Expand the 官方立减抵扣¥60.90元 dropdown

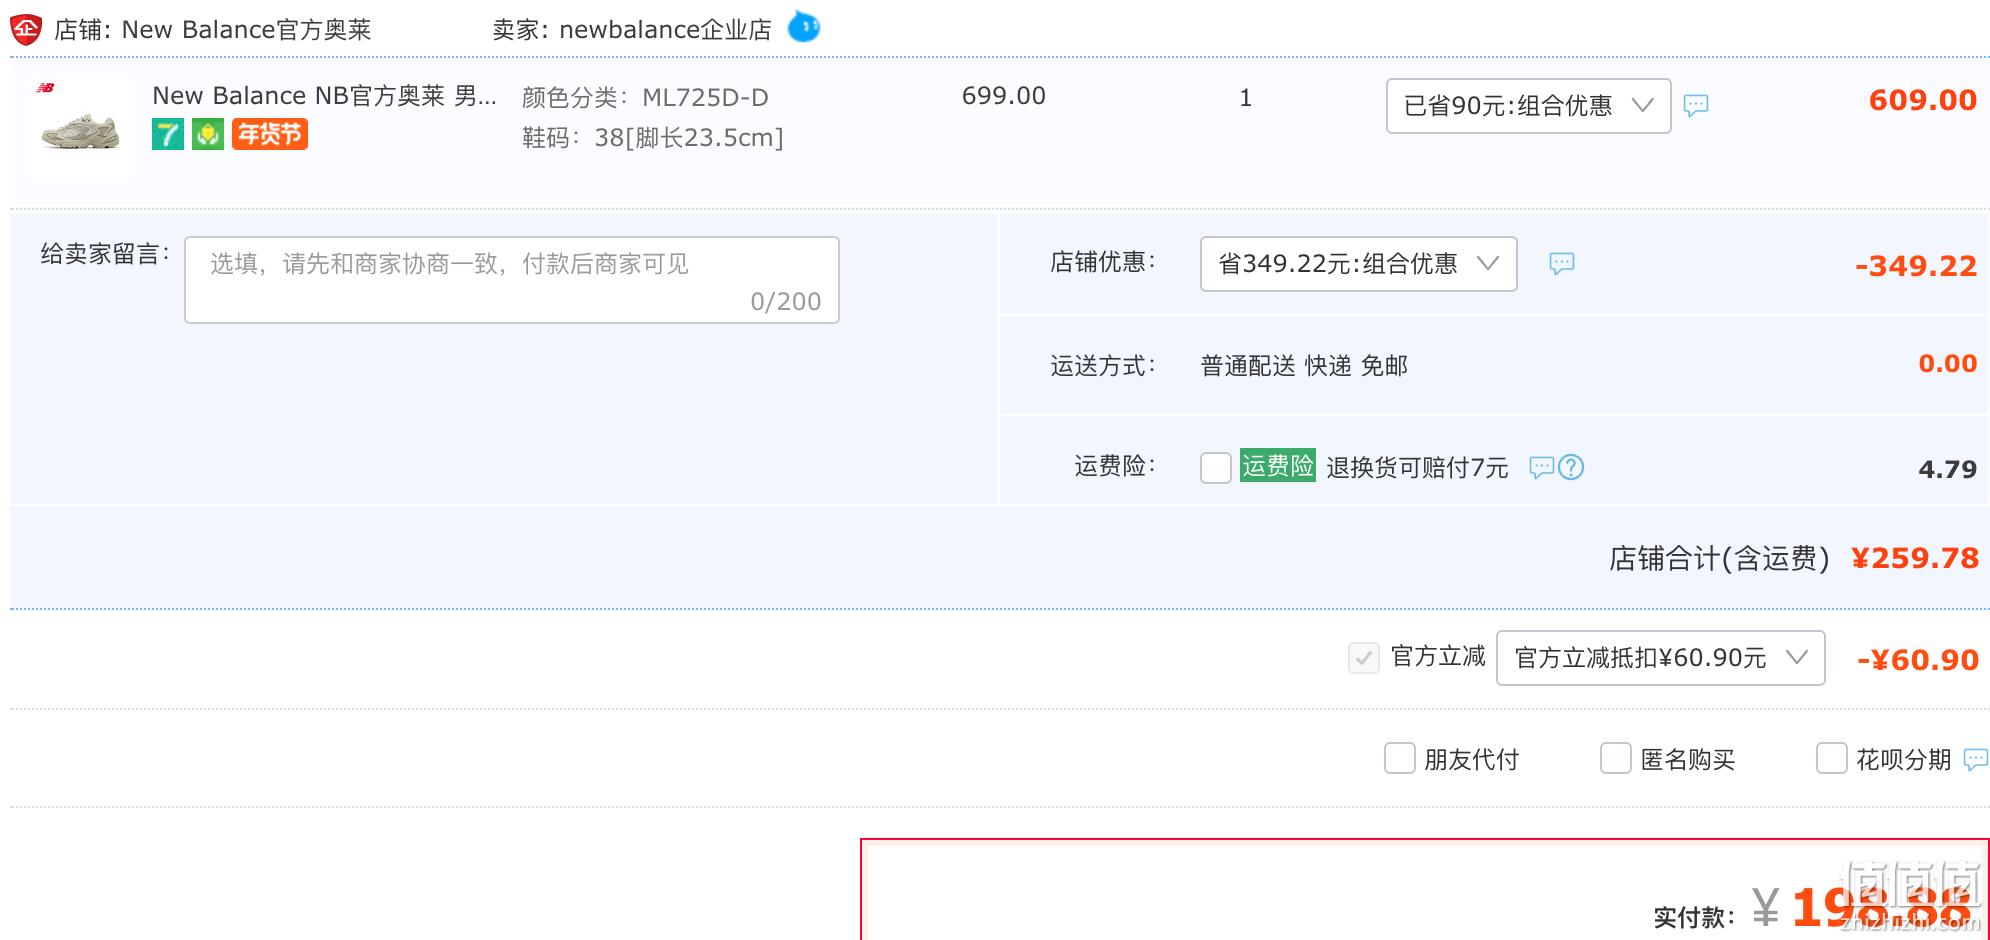click(1660, 658)
